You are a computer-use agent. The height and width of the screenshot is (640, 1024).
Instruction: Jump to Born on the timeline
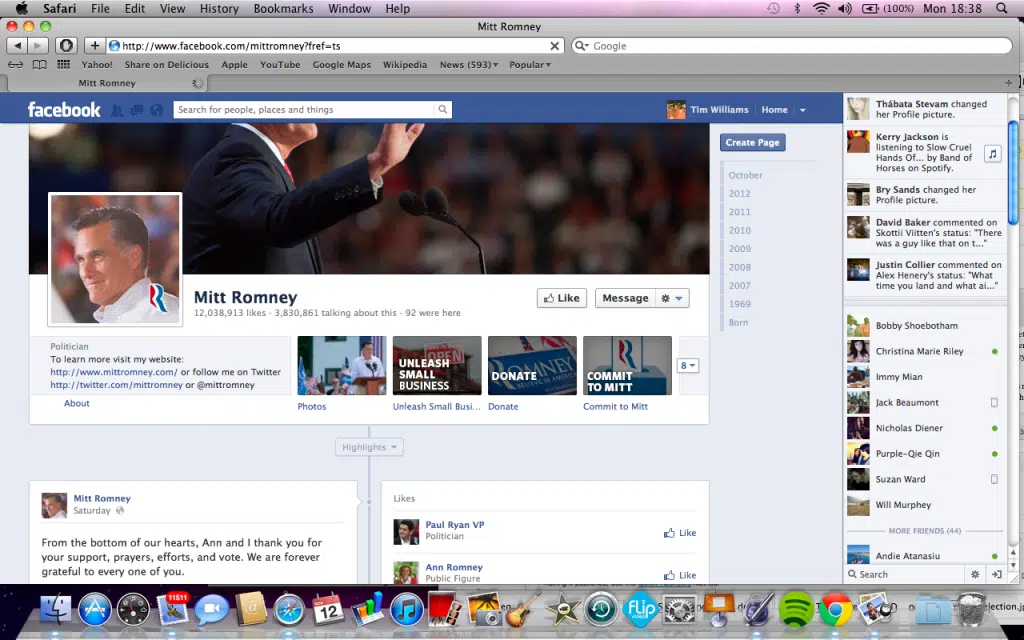click(x=738, y=322)
